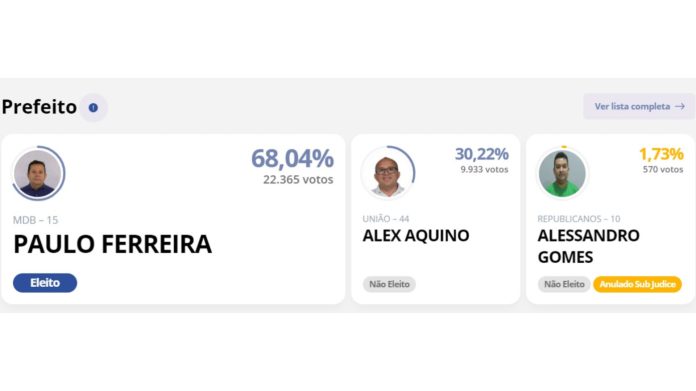This screenshot has width=696, height=391.
Task: Click the MDB – 15 party label
Action: pos(36,220)
